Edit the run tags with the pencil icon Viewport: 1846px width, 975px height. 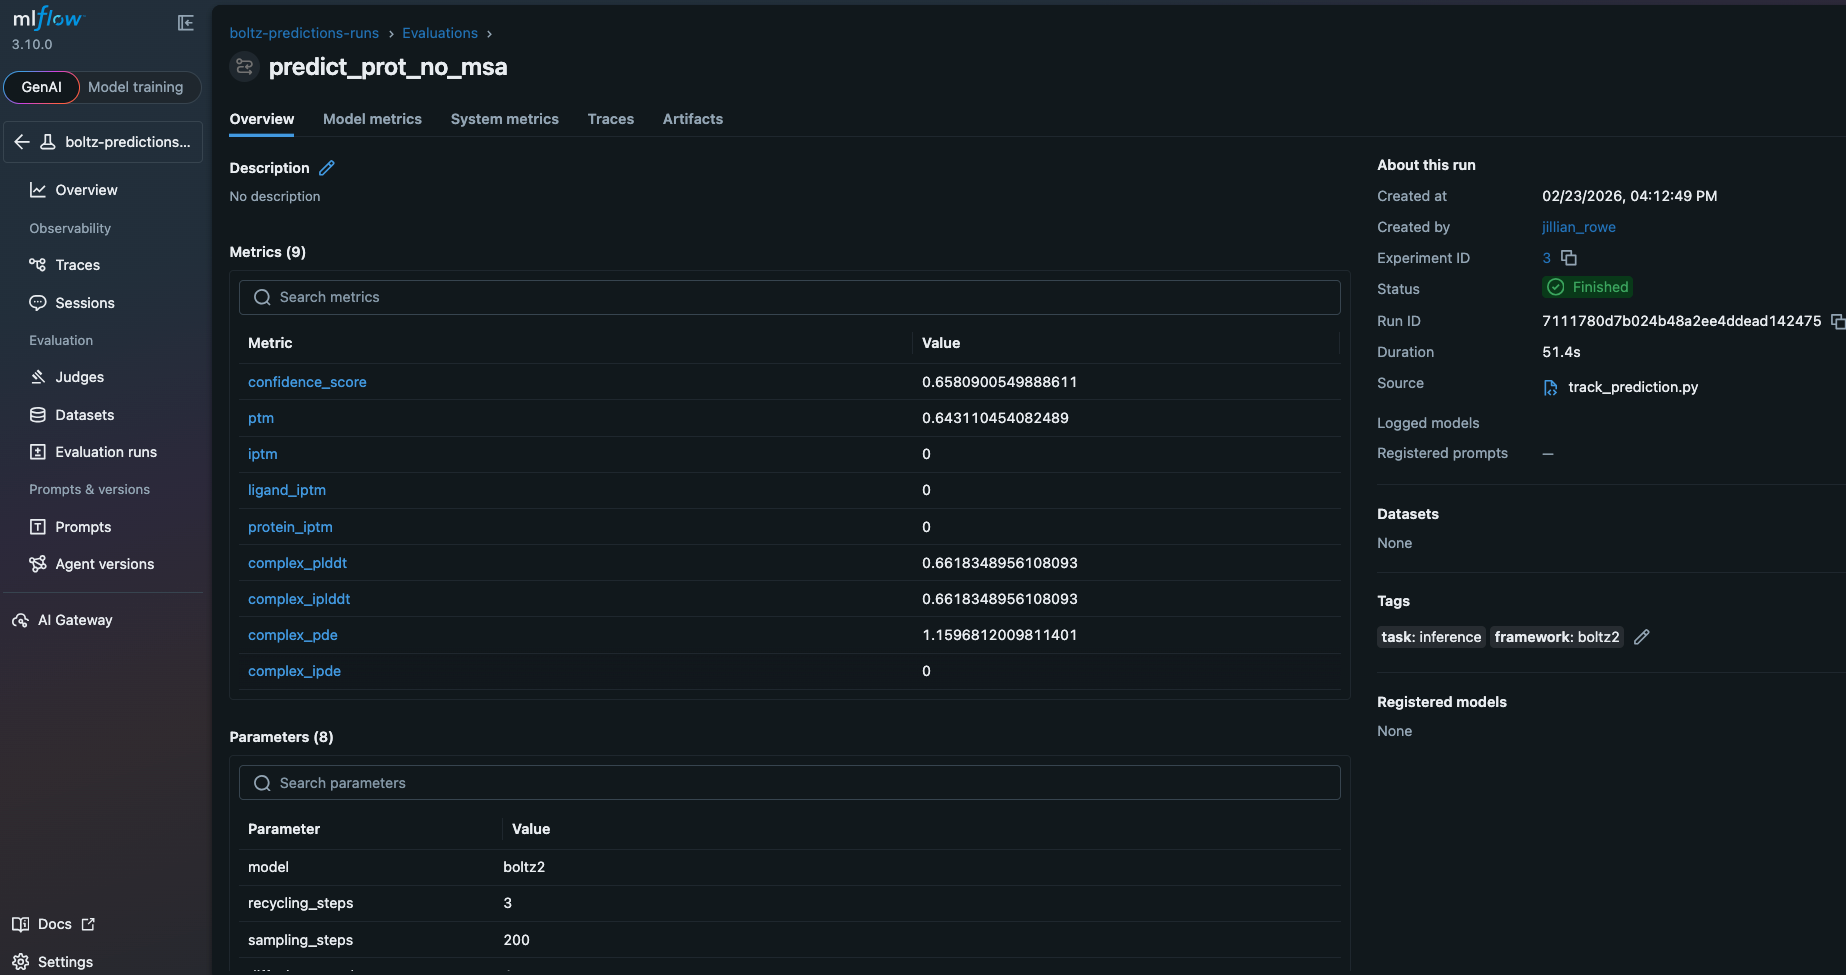[x=1641, y=637]
